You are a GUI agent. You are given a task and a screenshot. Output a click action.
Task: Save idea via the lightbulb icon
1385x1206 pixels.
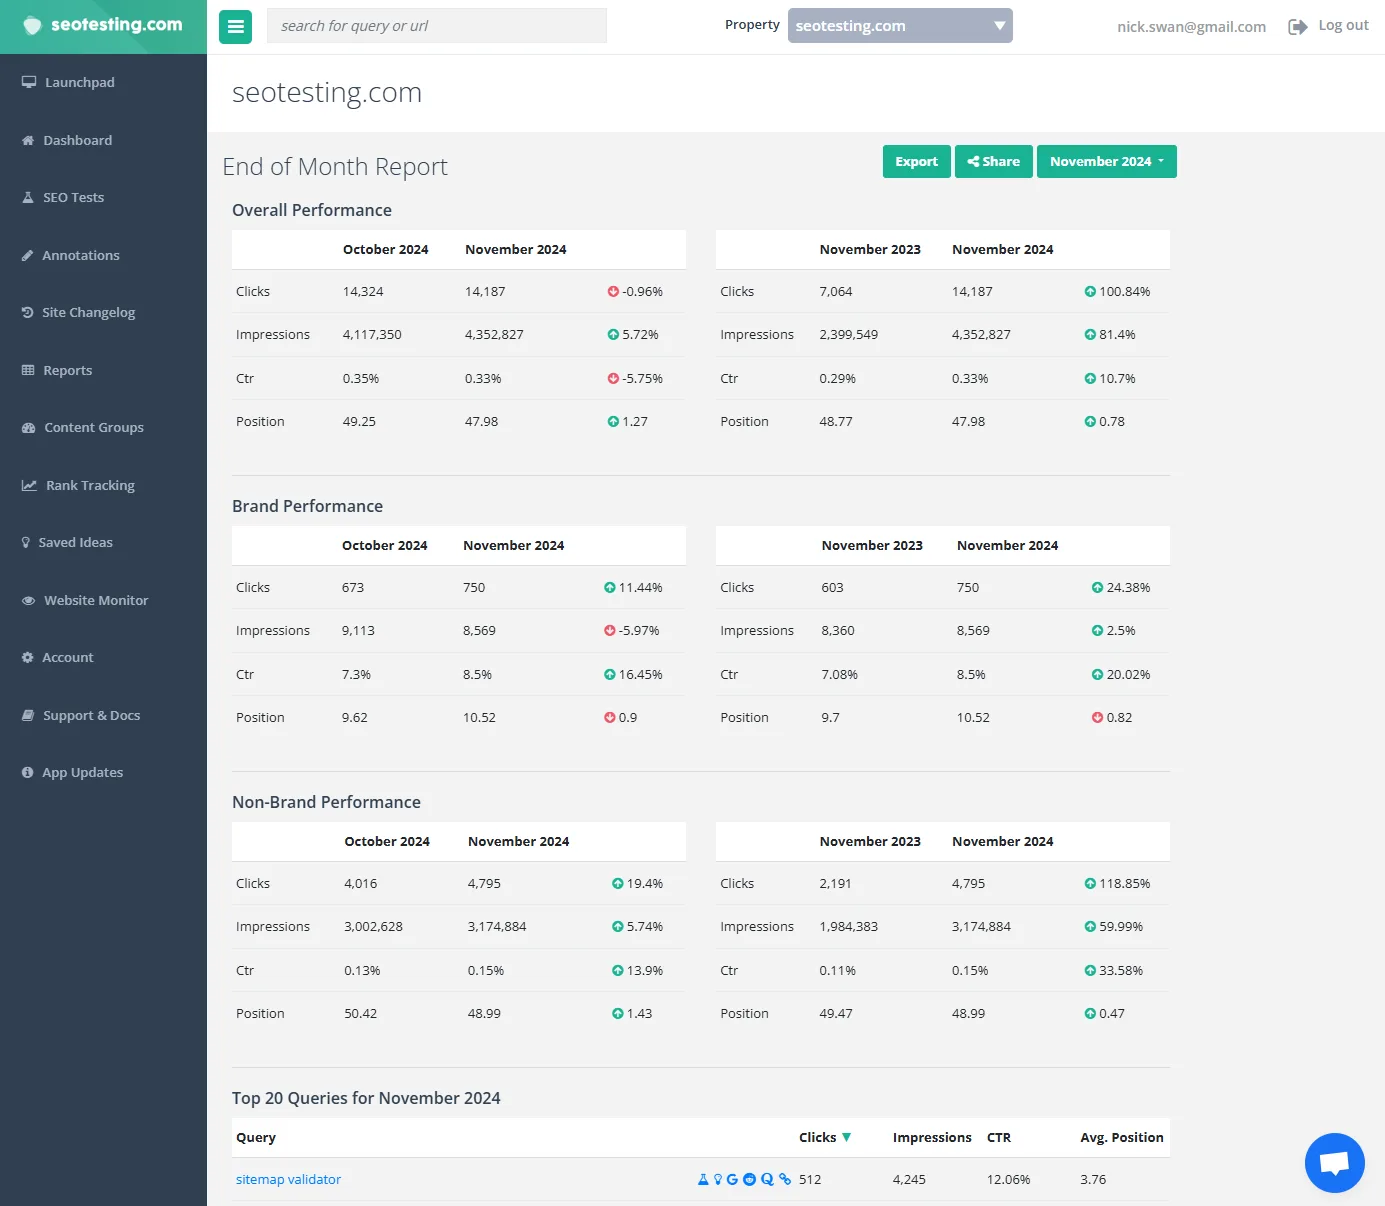tap(718, 1179)
